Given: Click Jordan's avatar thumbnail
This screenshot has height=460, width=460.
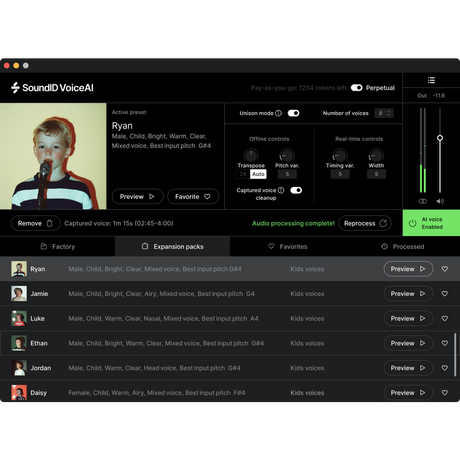Looking at the screenshot, I should point(19,368).
